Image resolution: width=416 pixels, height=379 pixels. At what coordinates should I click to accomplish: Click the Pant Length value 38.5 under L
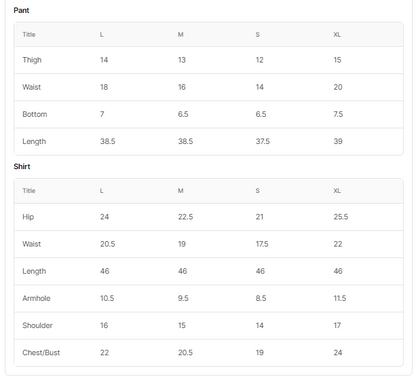(x=108, y=141)
